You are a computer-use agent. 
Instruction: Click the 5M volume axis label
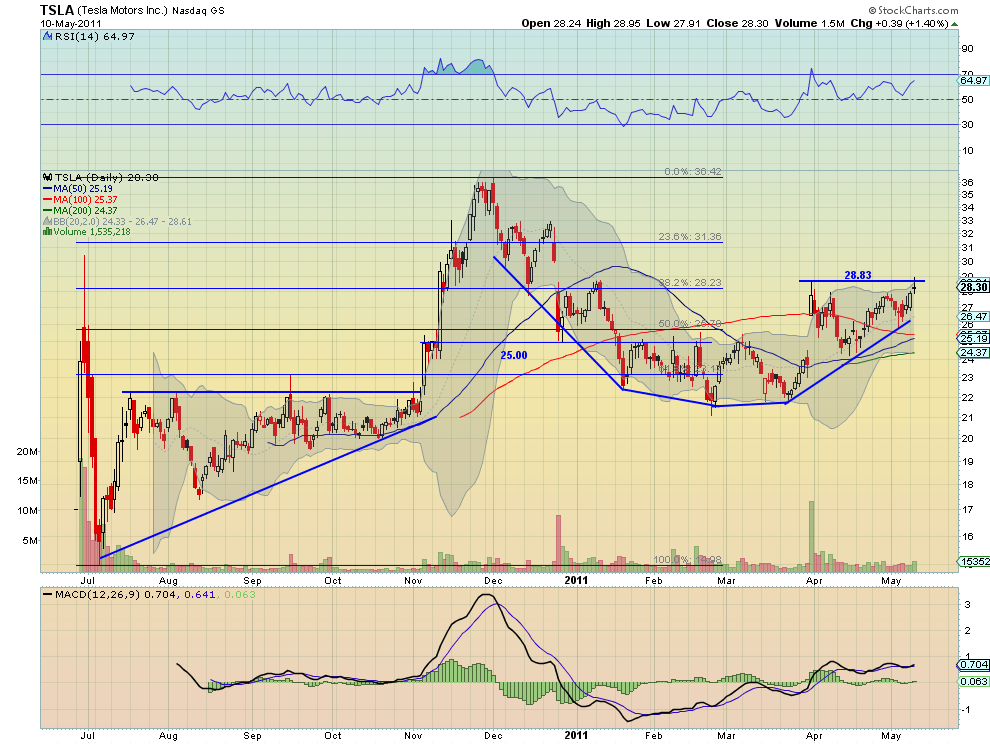[x=30, y=540]
